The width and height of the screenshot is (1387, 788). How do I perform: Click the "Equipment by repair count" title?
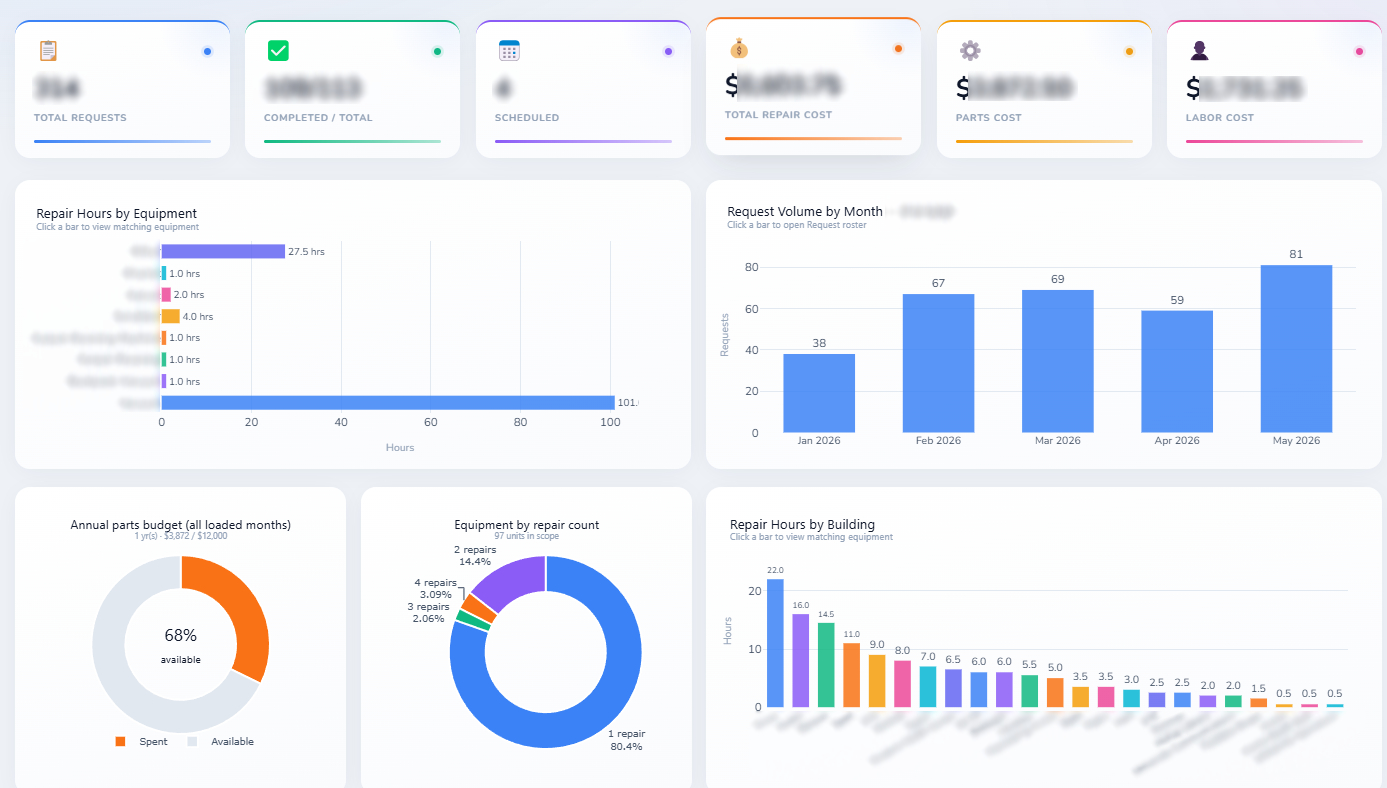[x=527, y=524]
